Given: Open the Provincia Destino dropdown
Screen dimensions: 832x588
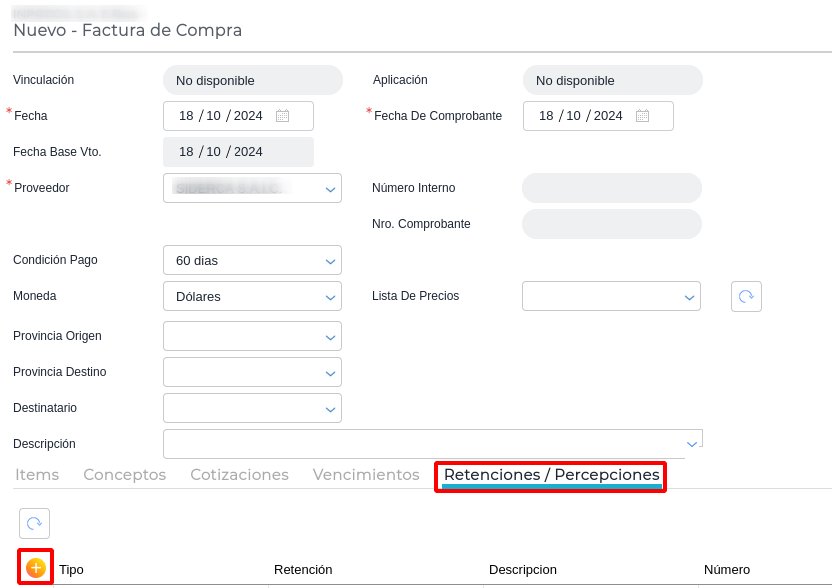Looking at the screenshot, I should (330, 372).
